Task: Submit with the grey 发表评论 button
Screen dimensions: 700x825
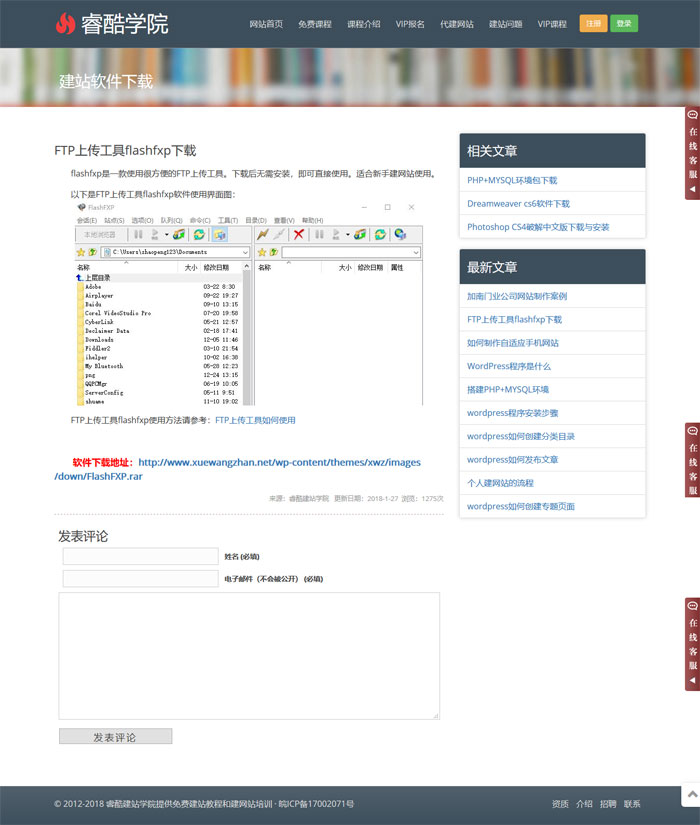Action: point(115,737)
